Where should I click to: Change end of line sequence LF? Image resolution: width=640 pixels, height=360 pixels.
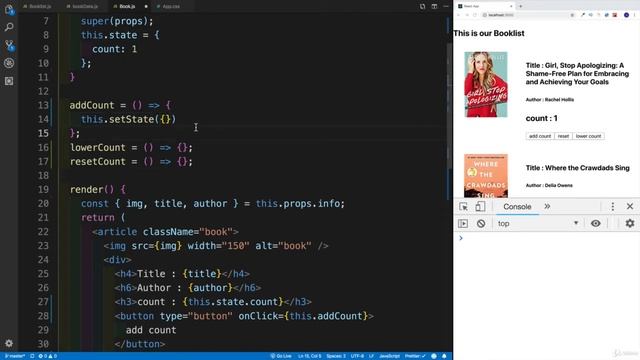(x=371, y=356)
